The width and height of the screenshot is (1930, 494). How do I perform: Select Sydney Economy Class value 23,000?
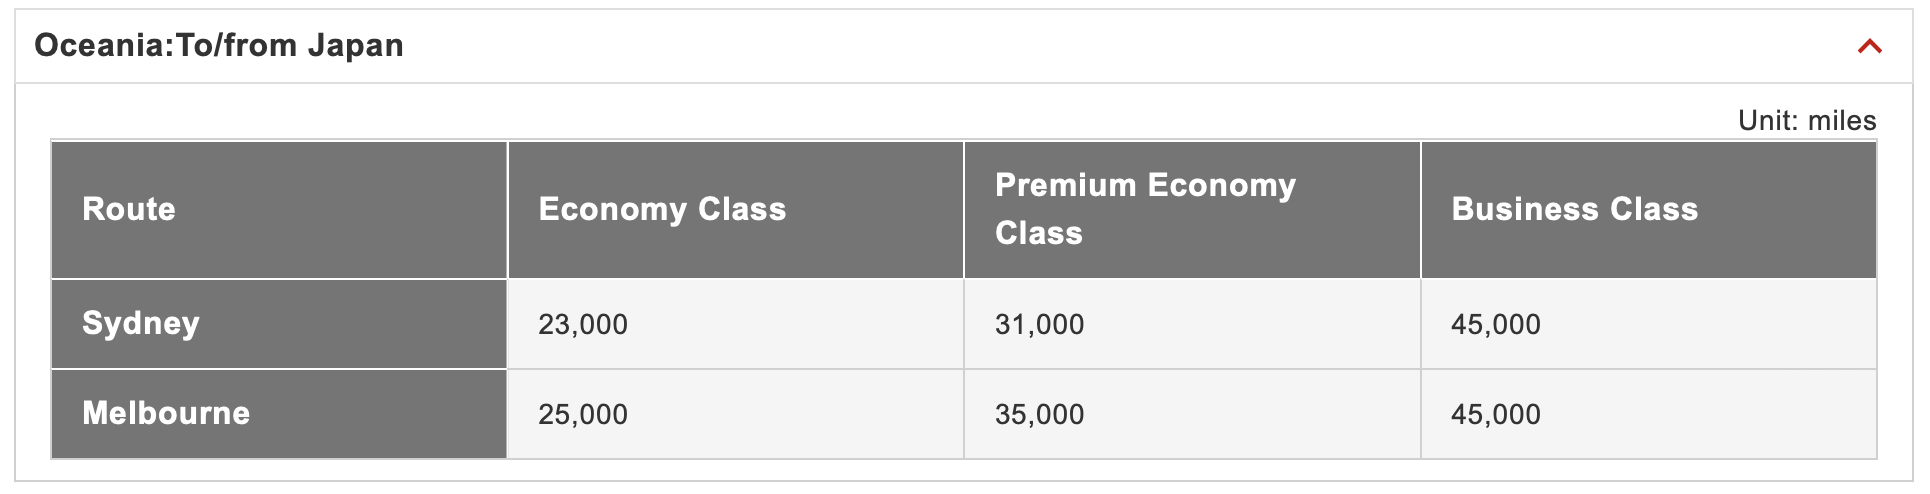(x=583, y=324)
